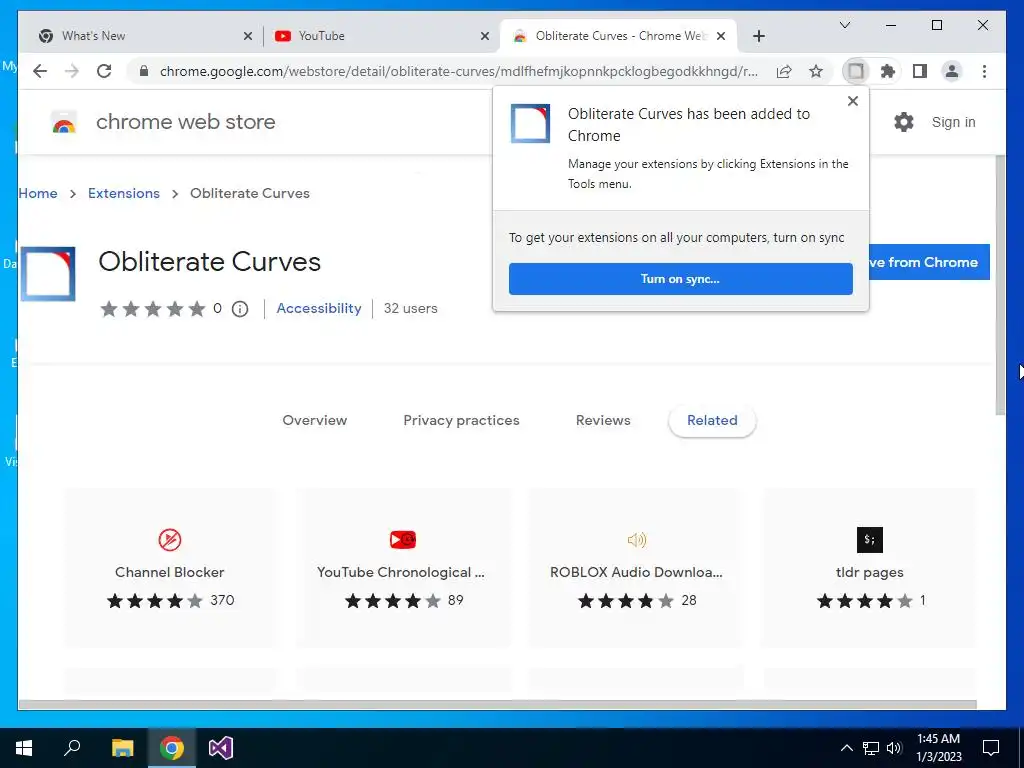Open the tab search dropdown arrow
1024x768 pixels.
pyautogui.click(x=844, y=25)
